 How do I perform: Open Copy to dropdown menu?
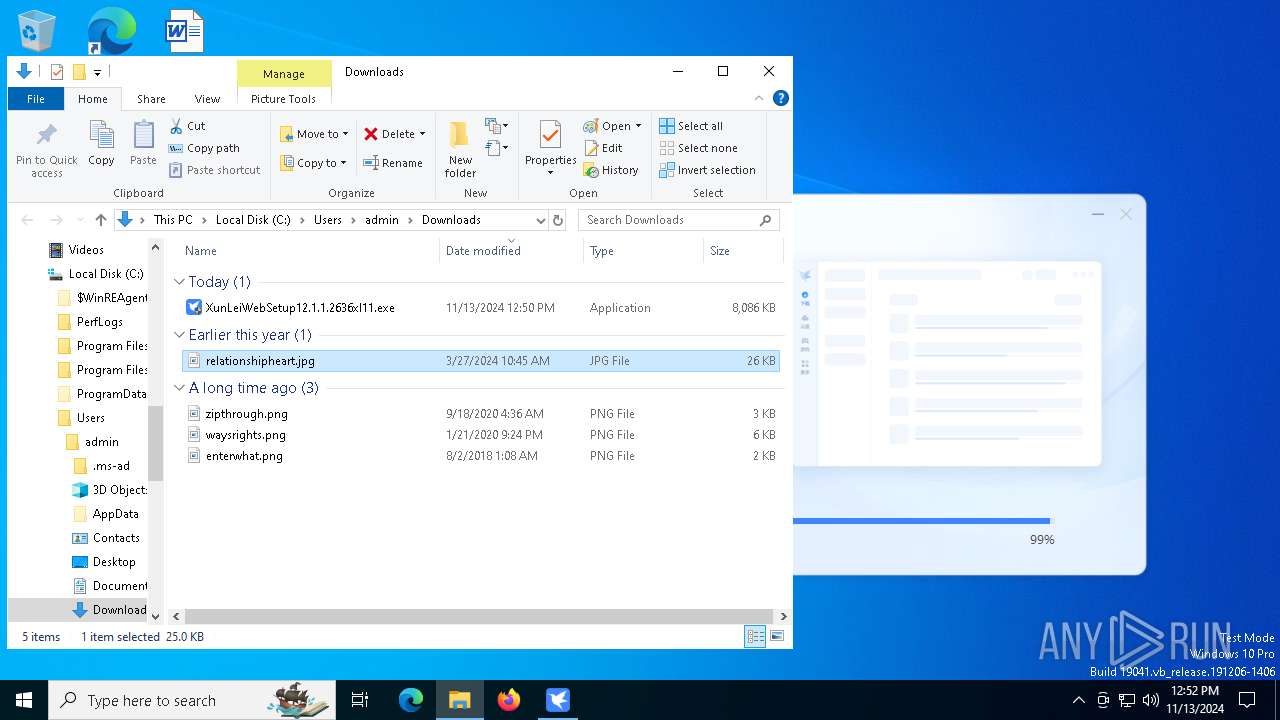pos(313,163)
